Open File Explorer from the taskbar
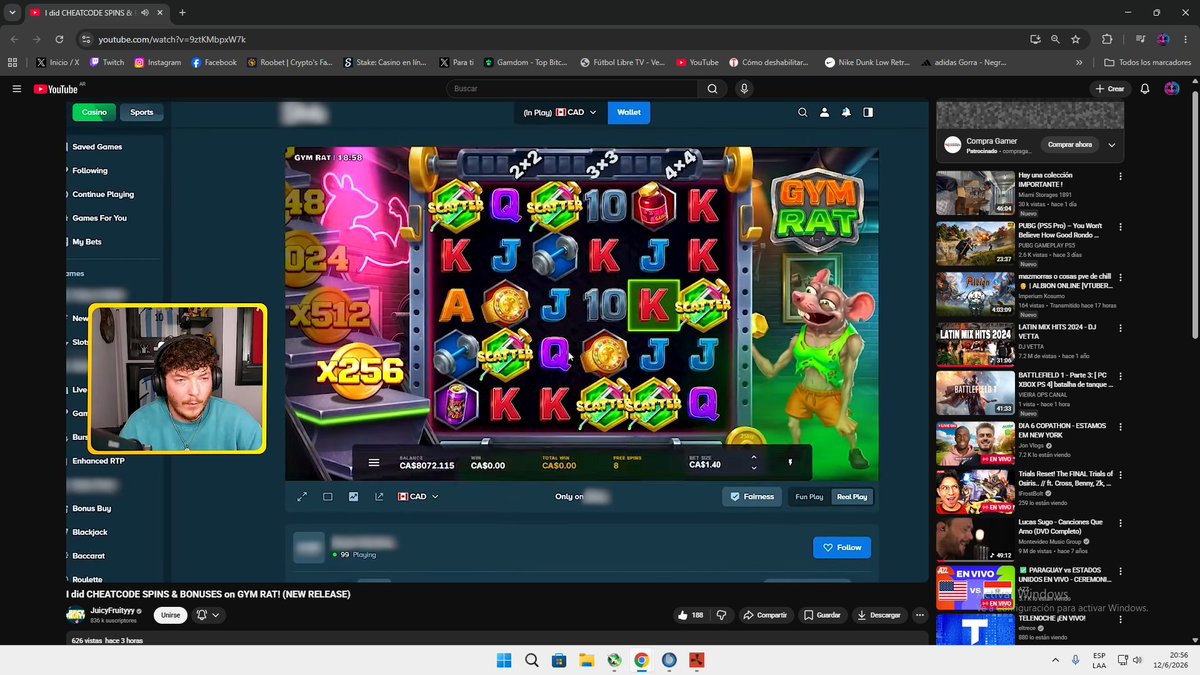The width and height of the screenshot is (1200, 675). (x=587, y=660)
